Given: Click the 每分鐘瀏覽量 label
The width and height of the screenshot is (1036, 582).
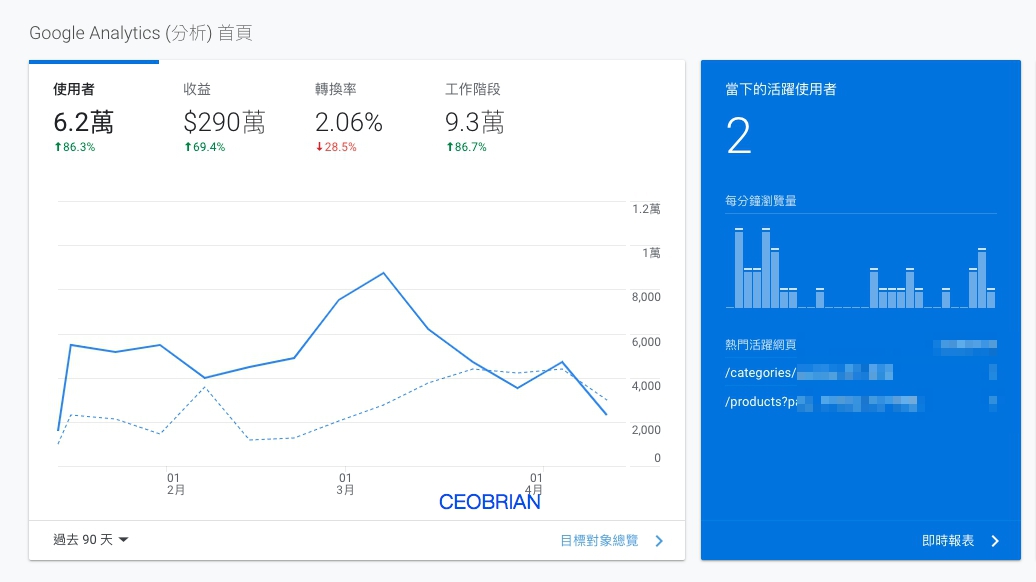Looking at the screenshot, I should click(x=760, y=200).
